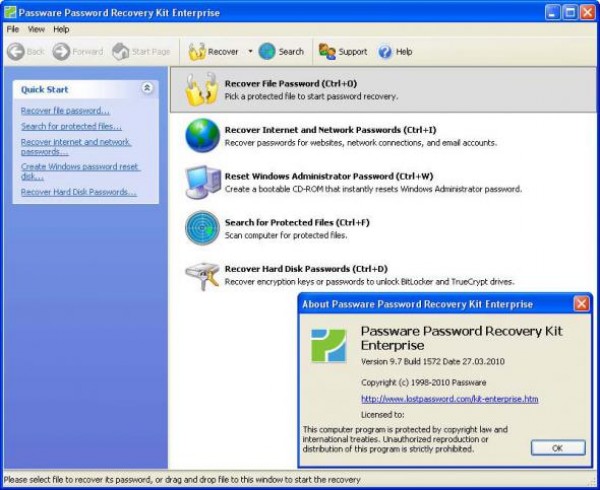
Task: Click the Quick Start panel header
Action: tap(85, 89)
